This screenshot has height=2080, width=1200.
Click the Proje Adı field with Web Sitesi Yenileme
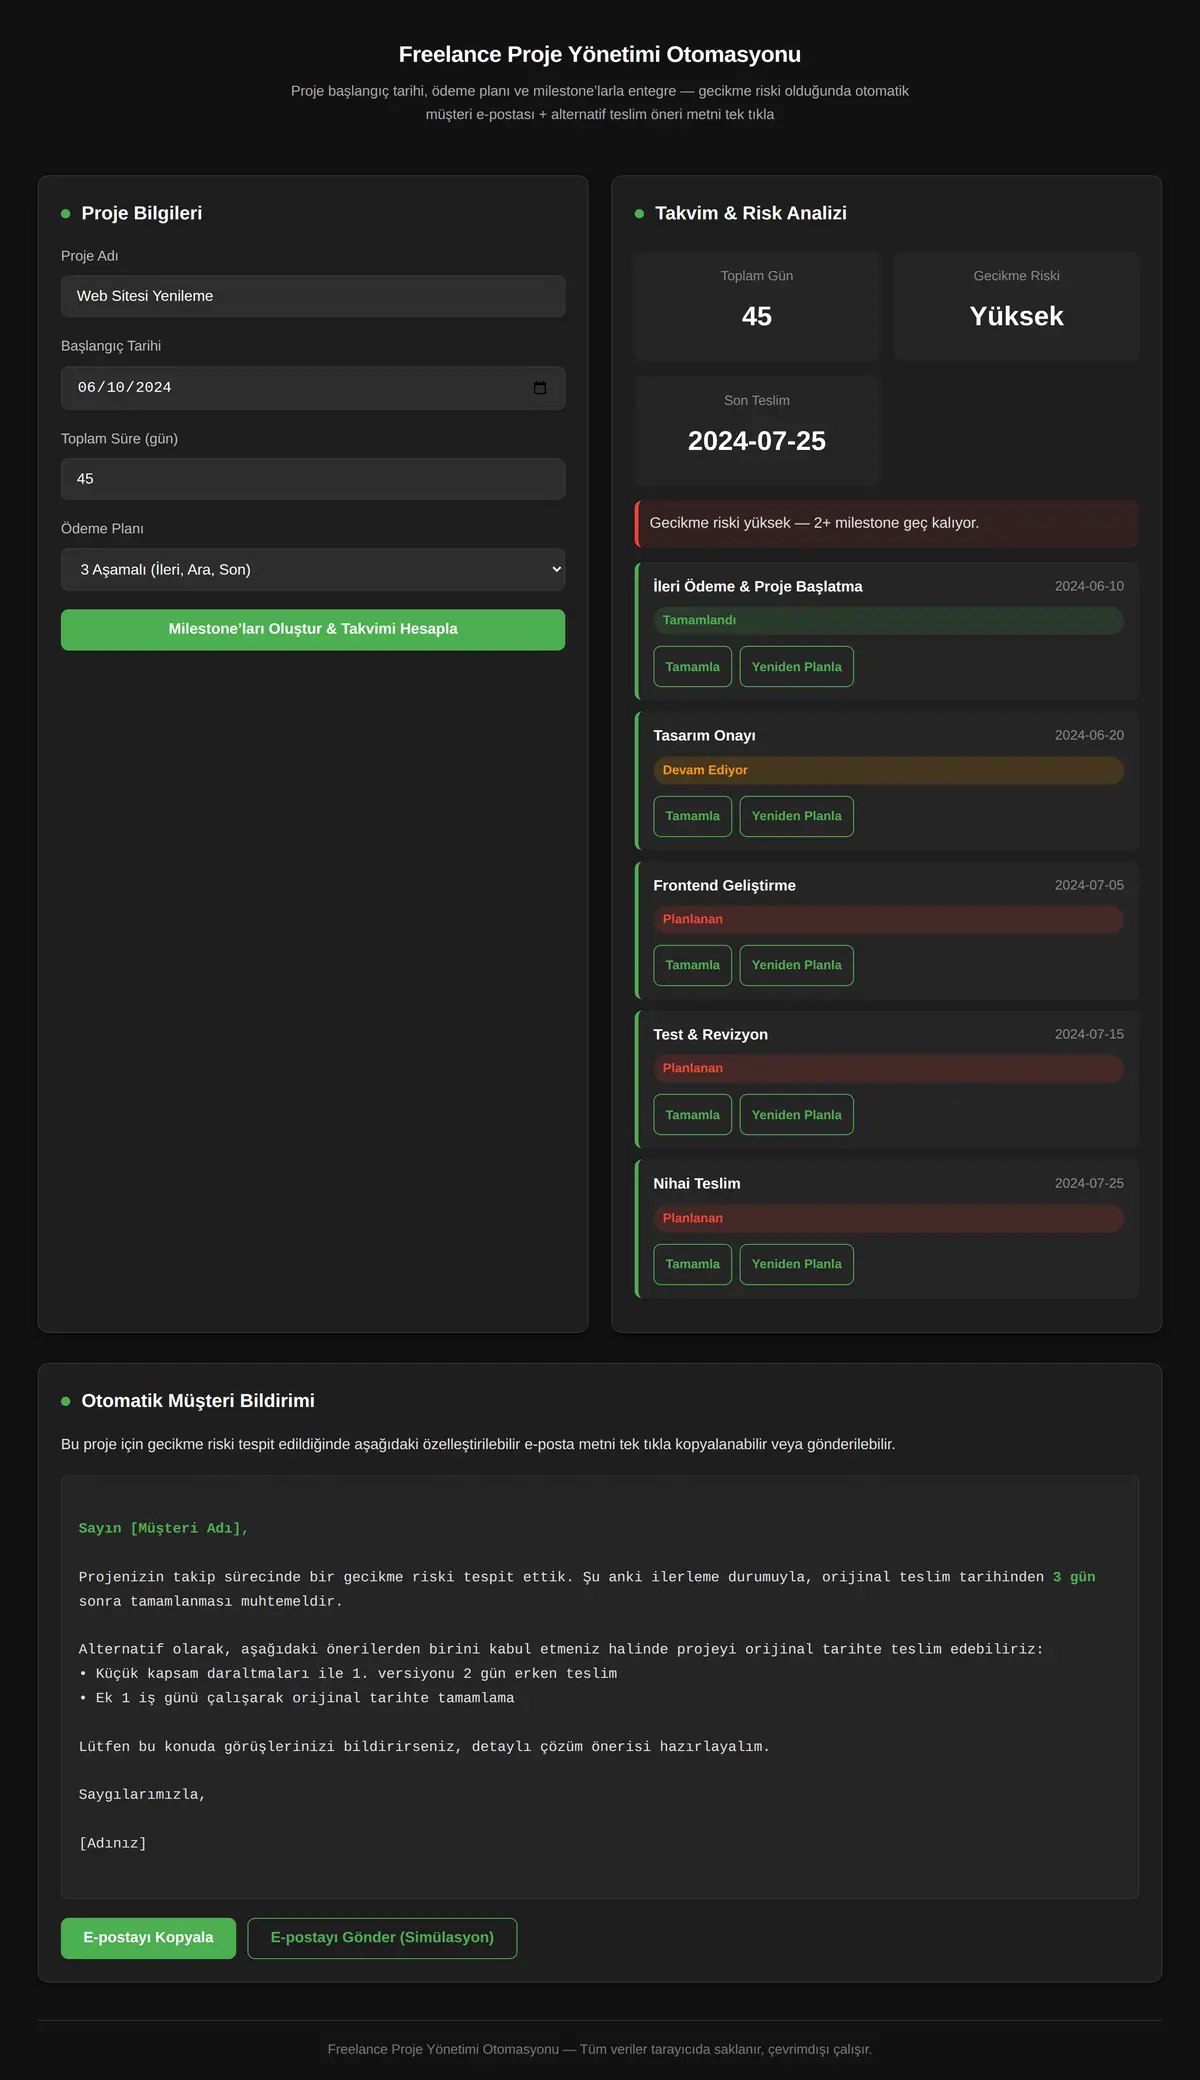[313, 296]
